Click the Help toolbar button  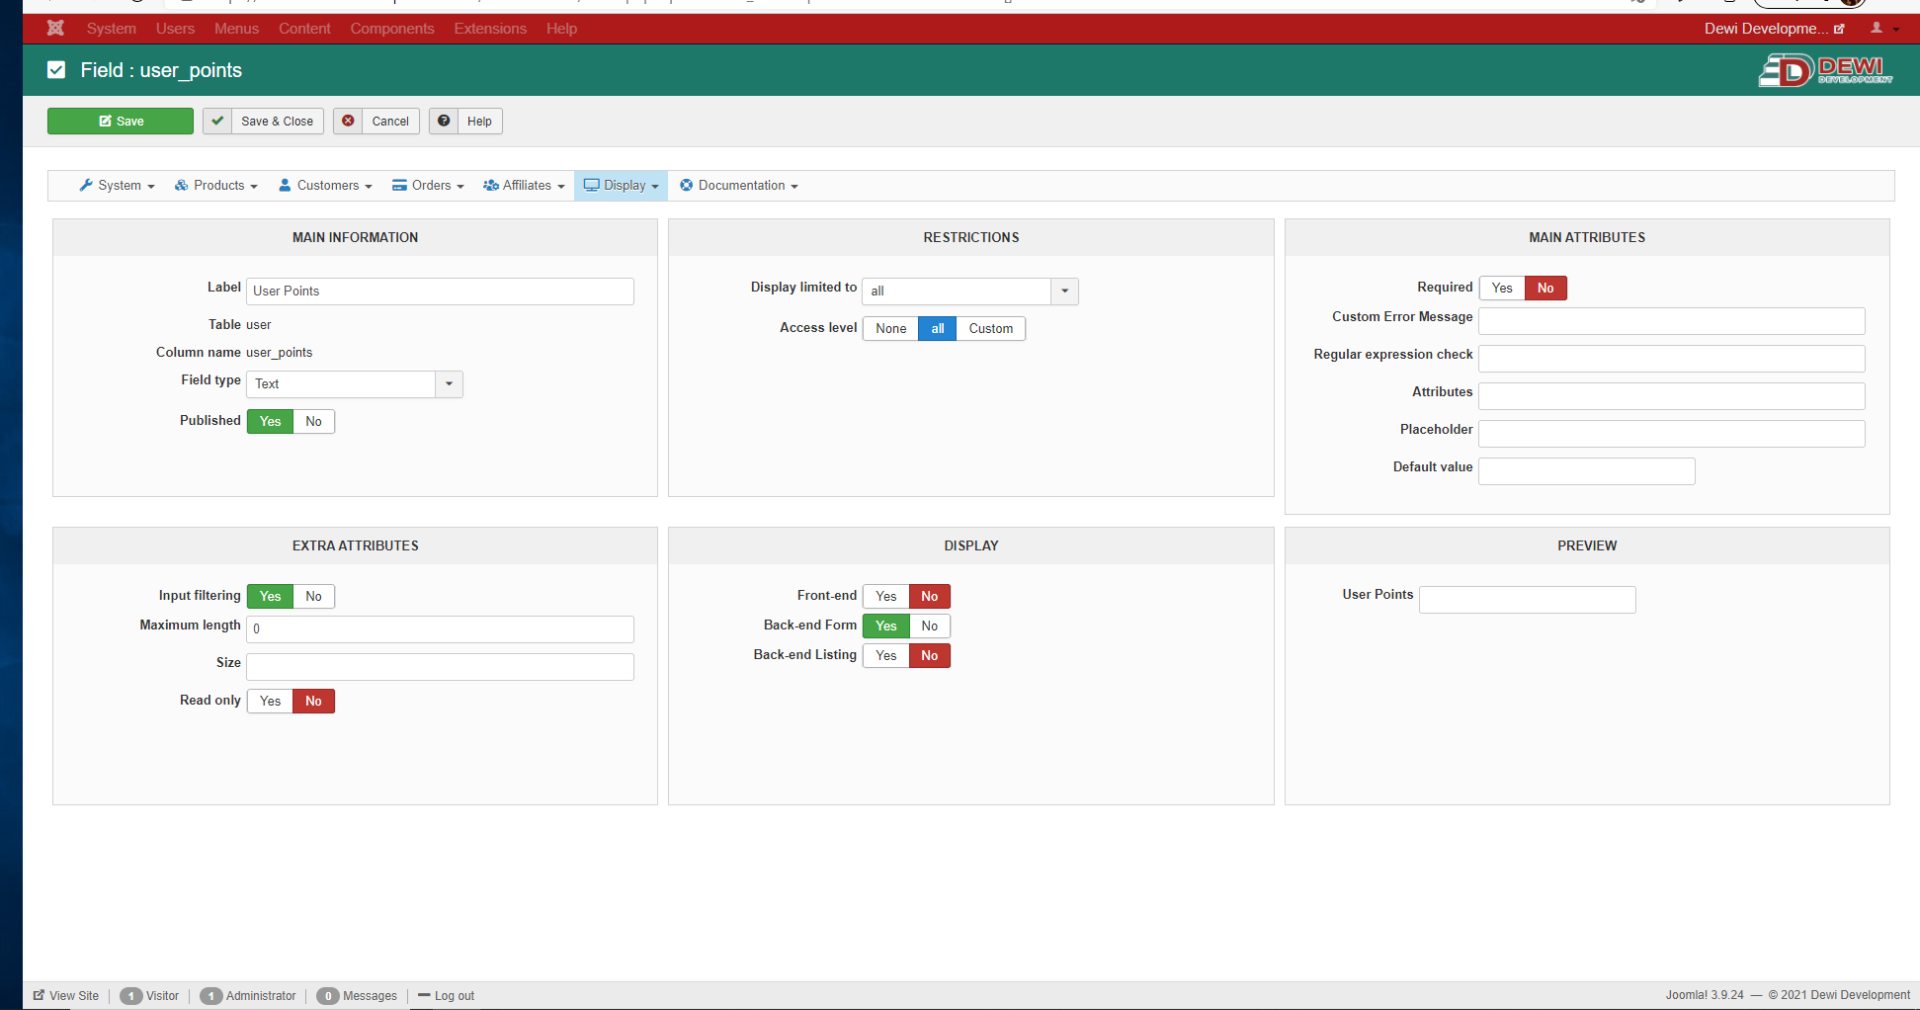466,121
